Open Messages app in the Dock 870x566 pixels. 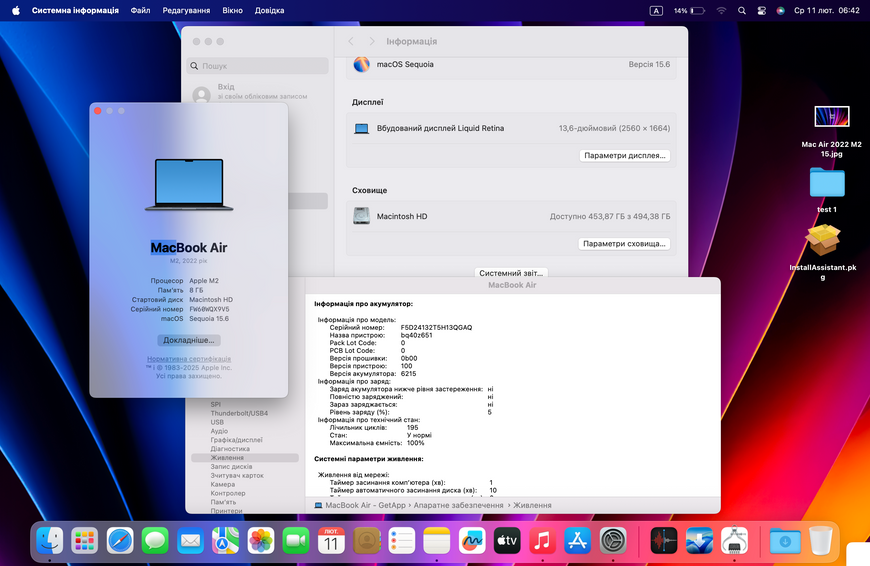click(x=155, y=540)
